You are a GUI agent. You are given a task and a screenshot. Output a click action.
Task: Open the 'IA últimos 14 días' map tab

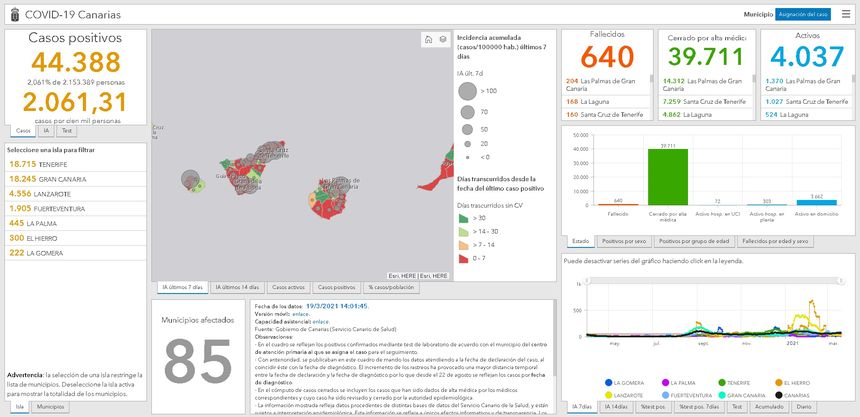coord(239,288)
